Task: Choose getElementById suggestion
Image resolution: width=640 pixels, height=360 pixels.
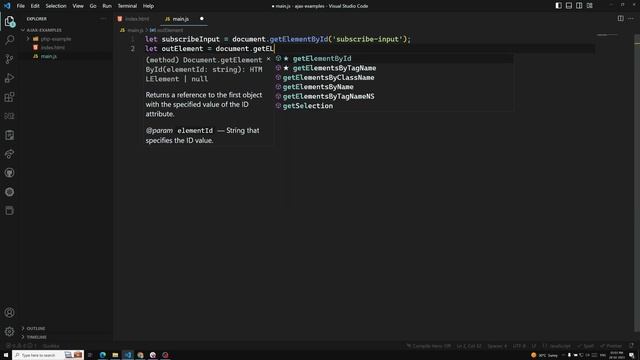Action: [394, 58]
